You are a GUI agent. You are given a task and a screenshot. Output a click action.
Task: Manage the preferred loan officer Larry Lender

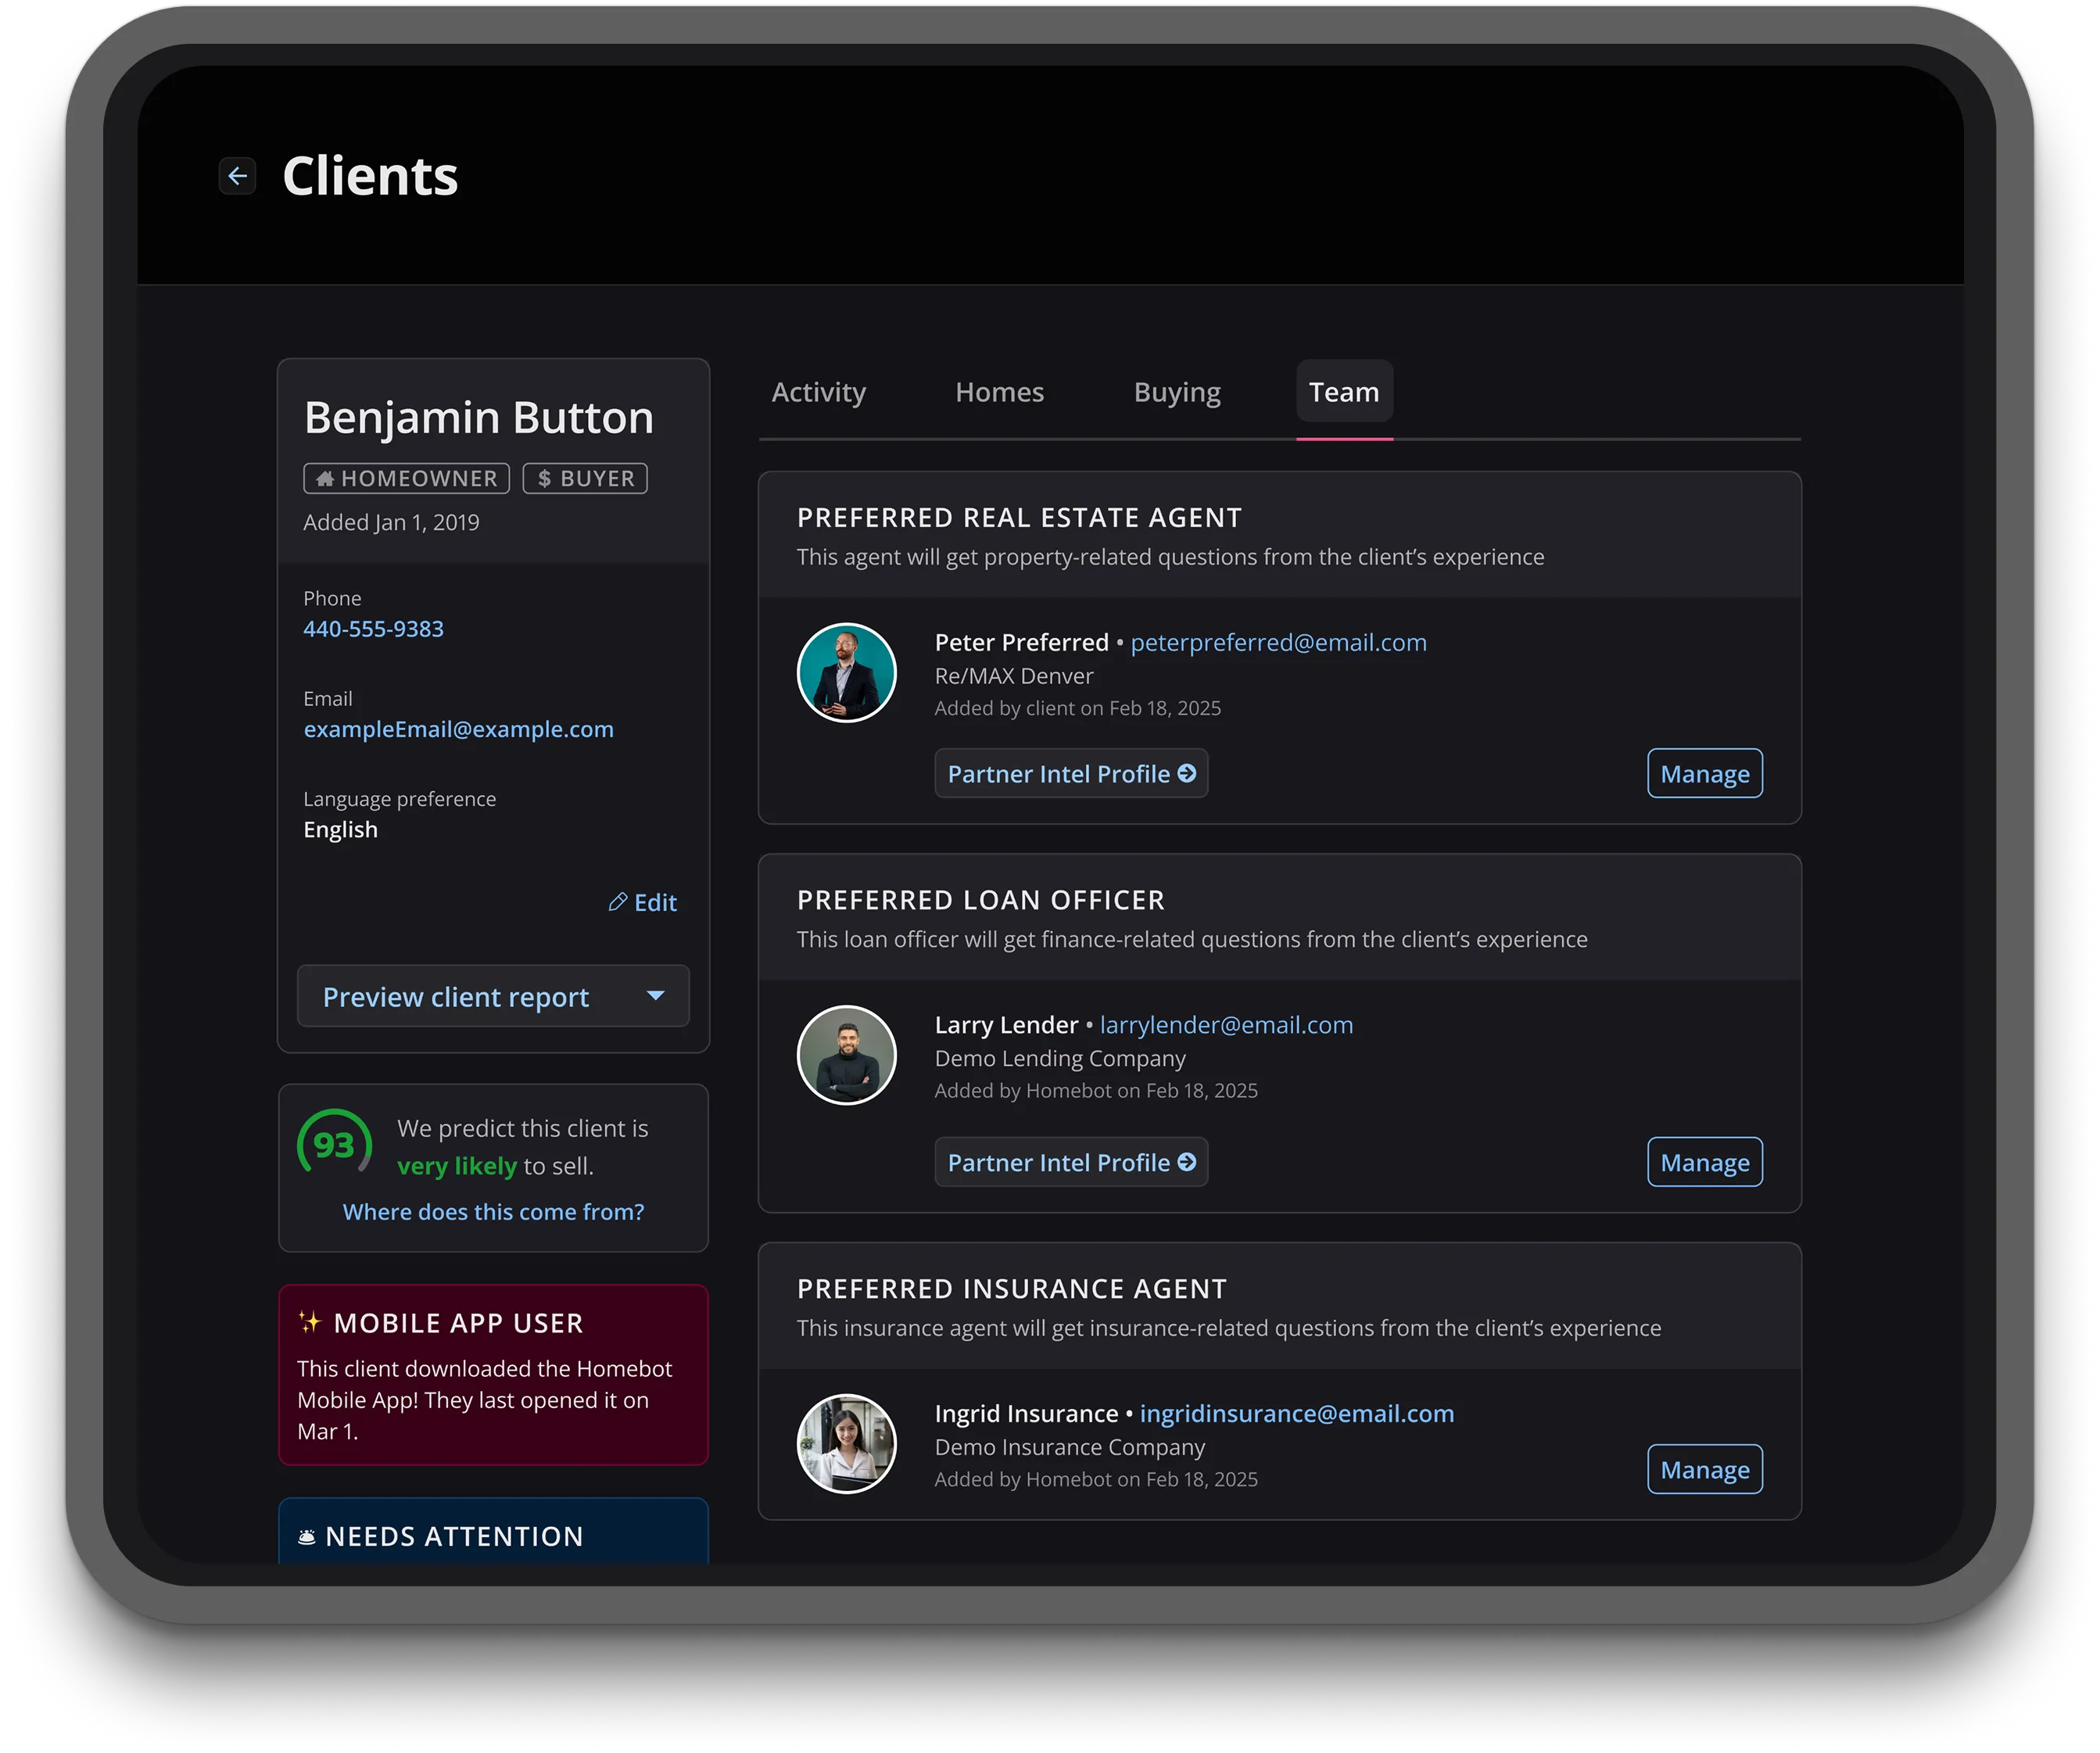[x=1705, y=1162]
